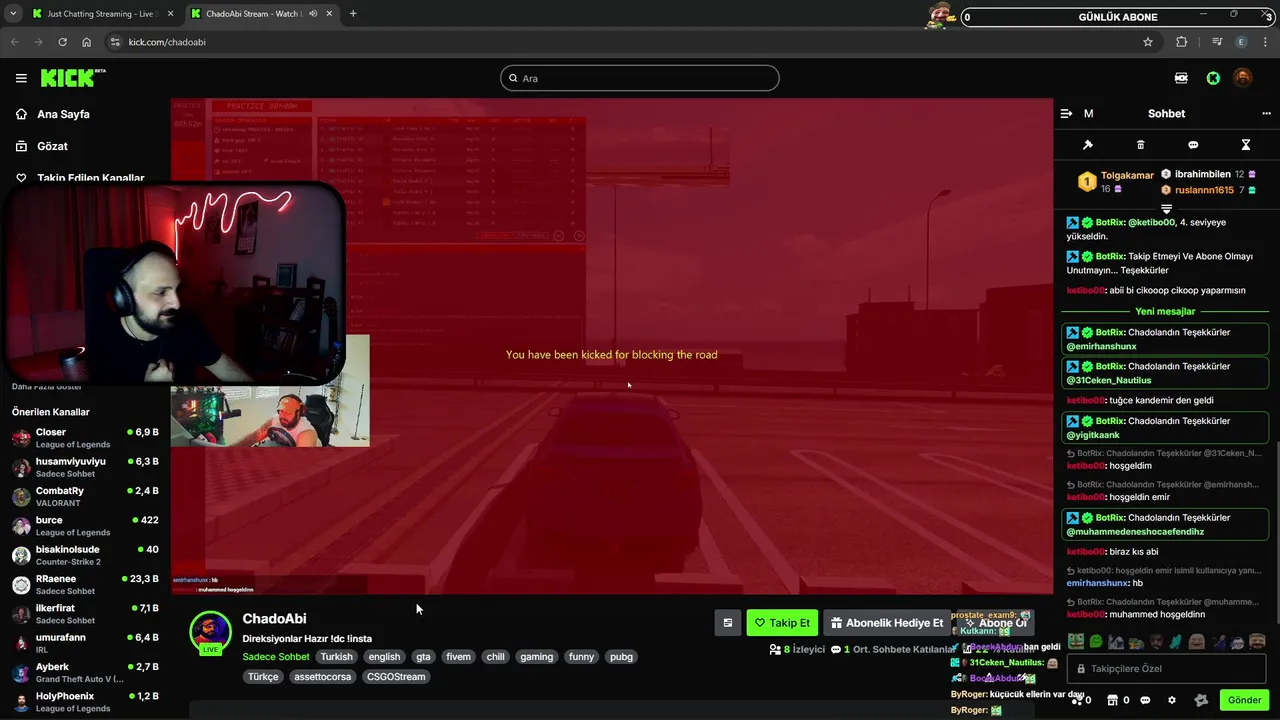
Task: Send message with Gönder button
Action: pos(1244,700)
